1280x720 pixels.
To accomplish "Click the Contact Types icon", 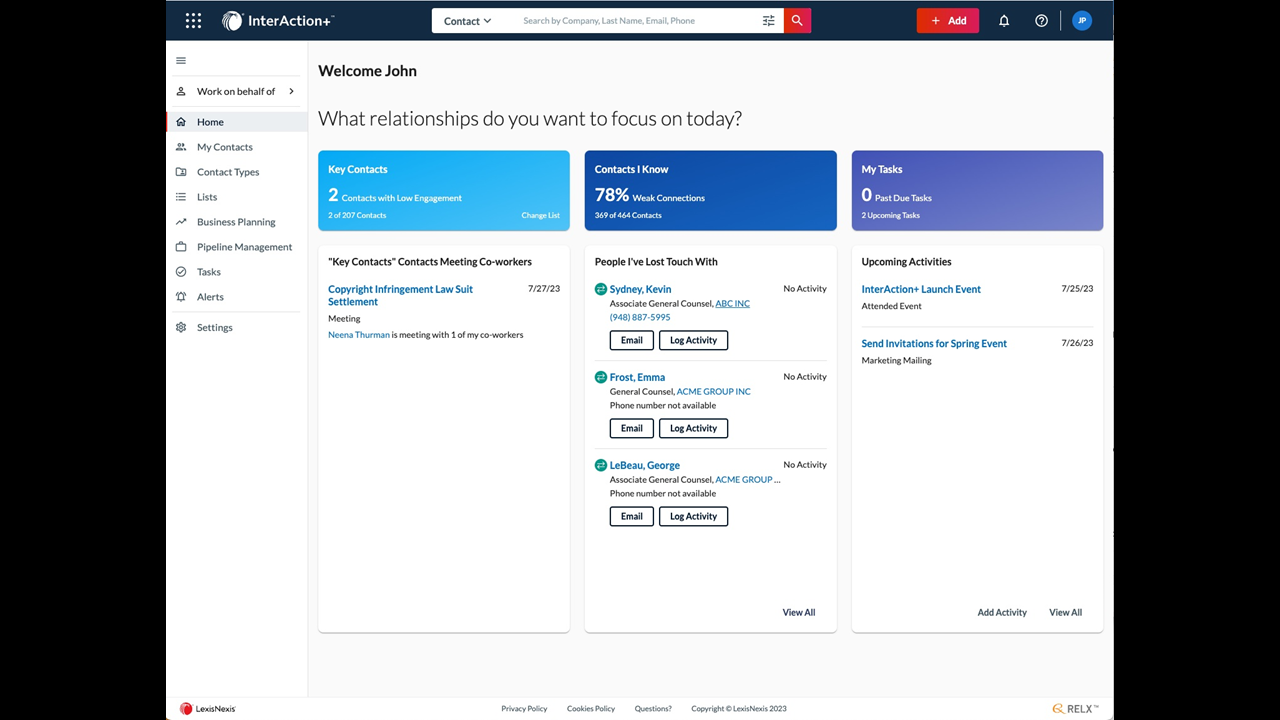I will [x=181, y=172].
